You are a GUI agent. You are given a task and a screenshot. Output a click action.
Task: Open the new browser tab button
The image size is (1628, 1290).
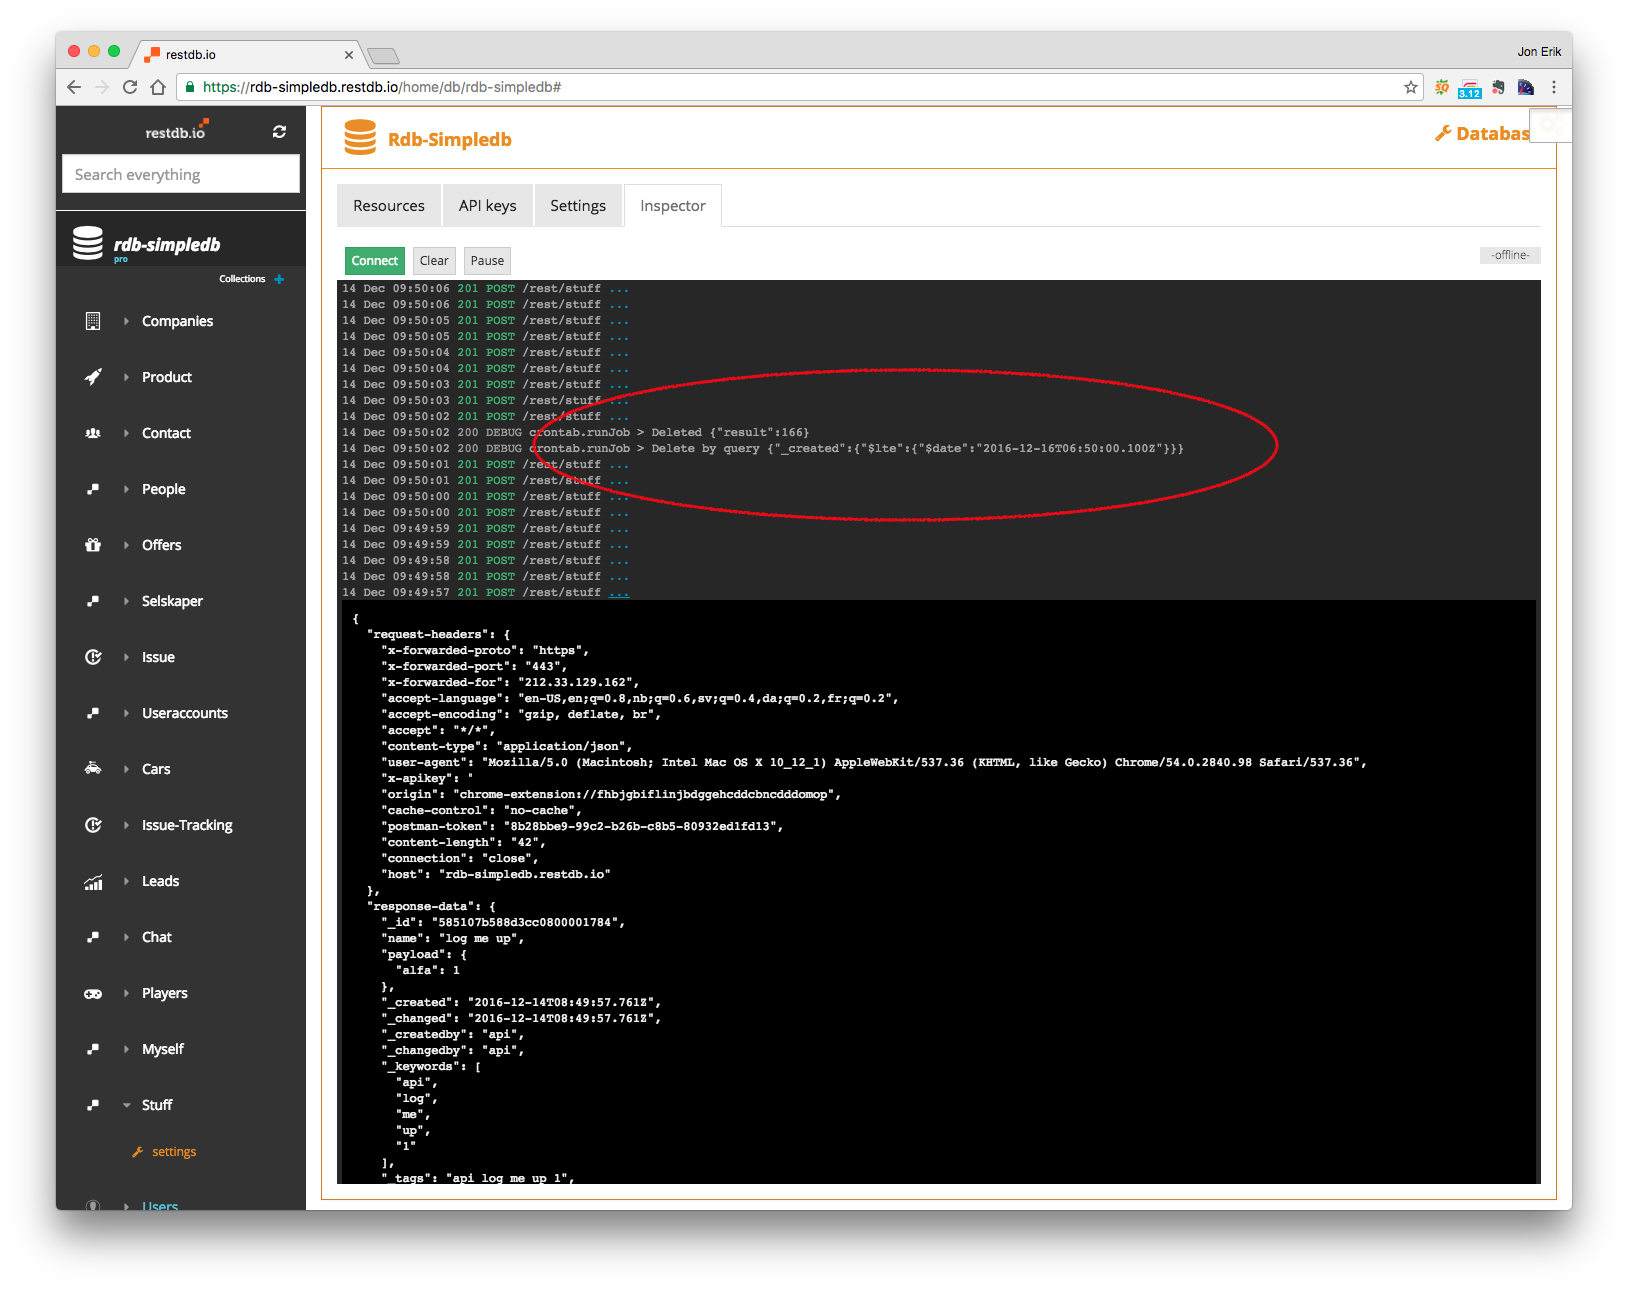pyautogui.click(x=383, y=55)
